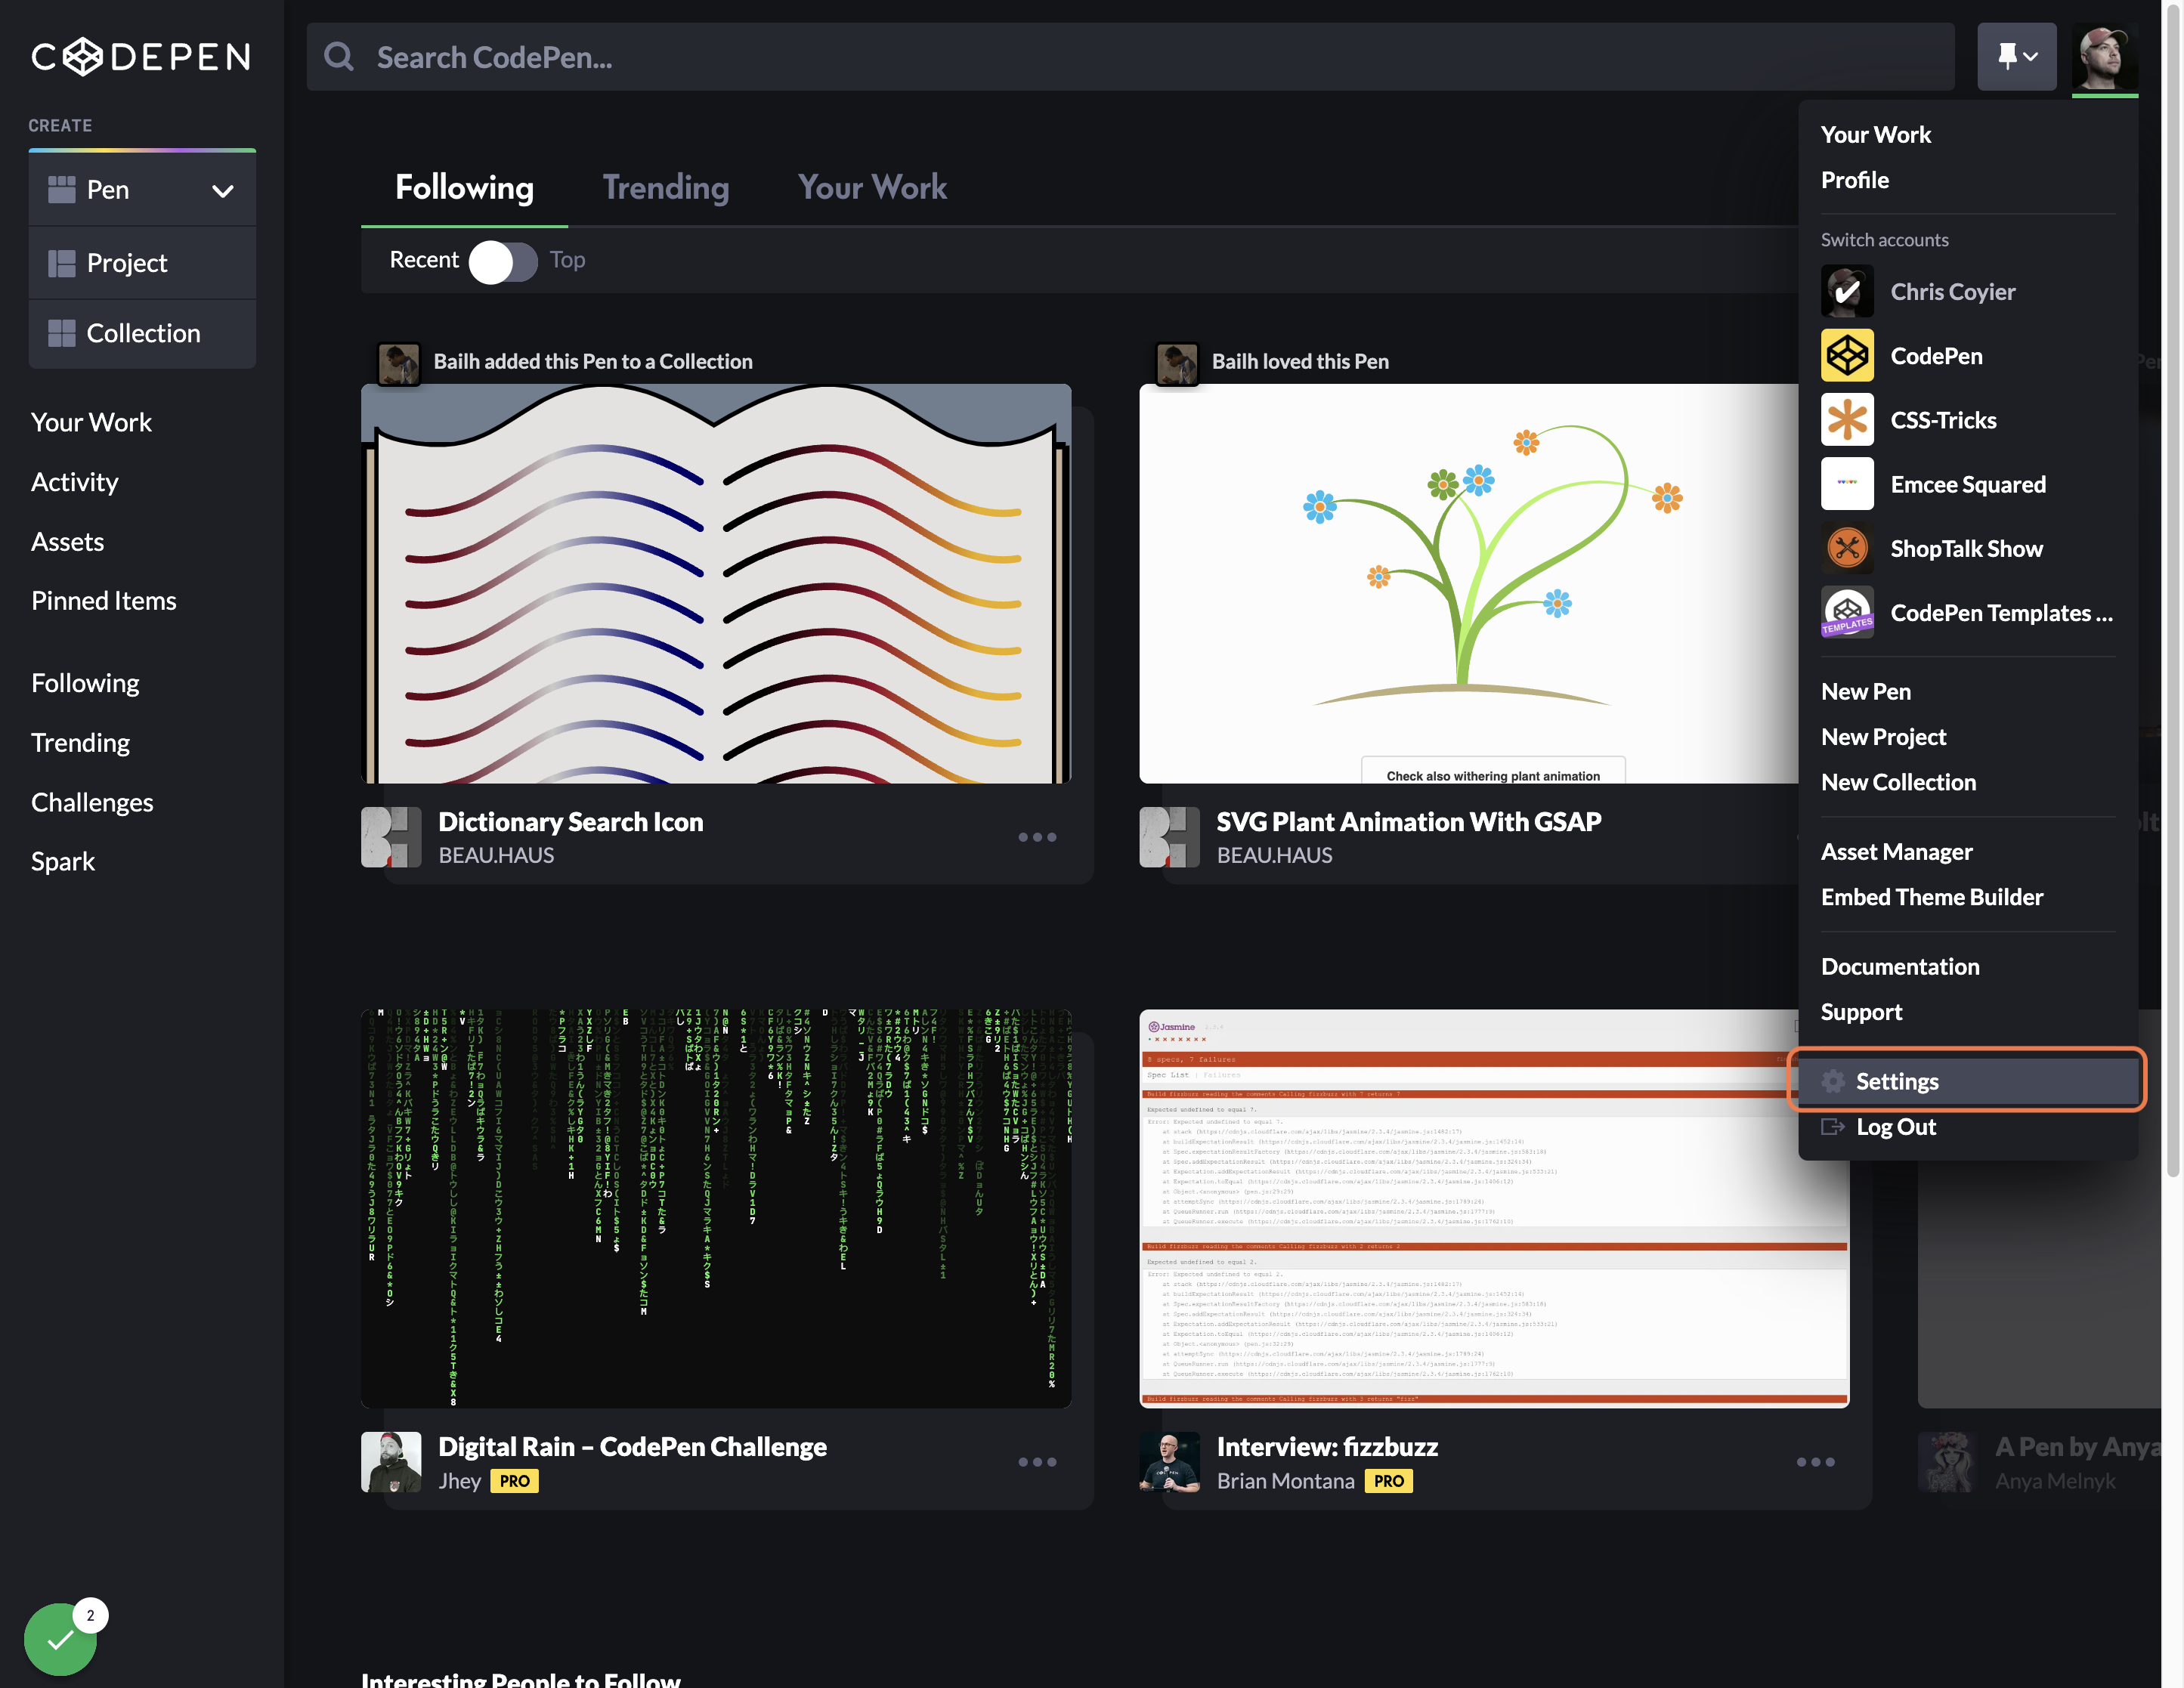Switch to the CSS-Tricks account icon

[x=1846, y=419]
